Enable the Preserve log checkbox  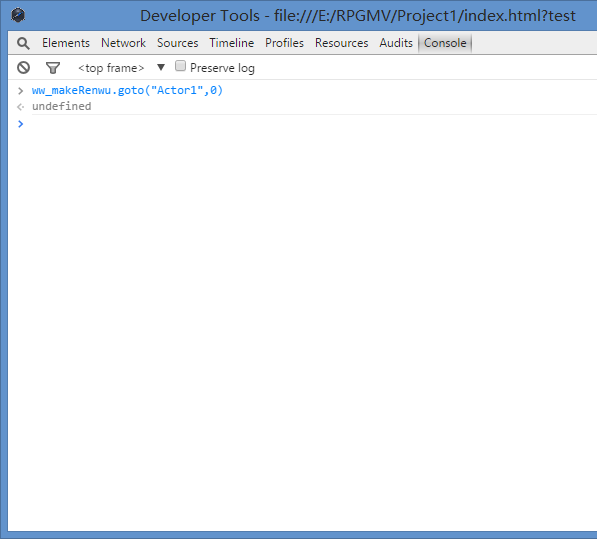point(180,66)
